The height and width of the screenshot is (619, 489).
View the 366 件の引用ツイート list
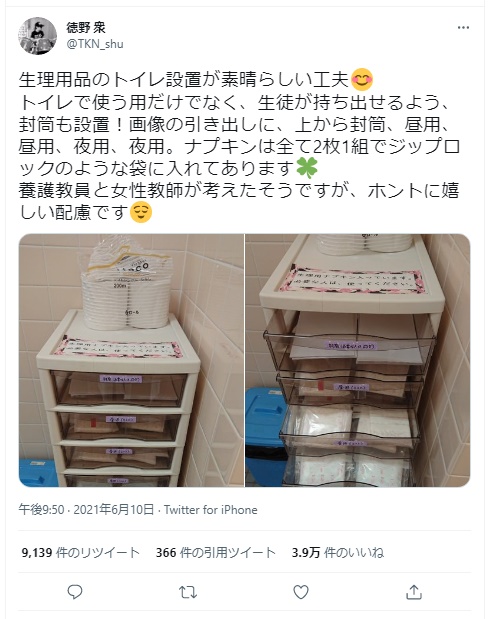tap(215, 552)
